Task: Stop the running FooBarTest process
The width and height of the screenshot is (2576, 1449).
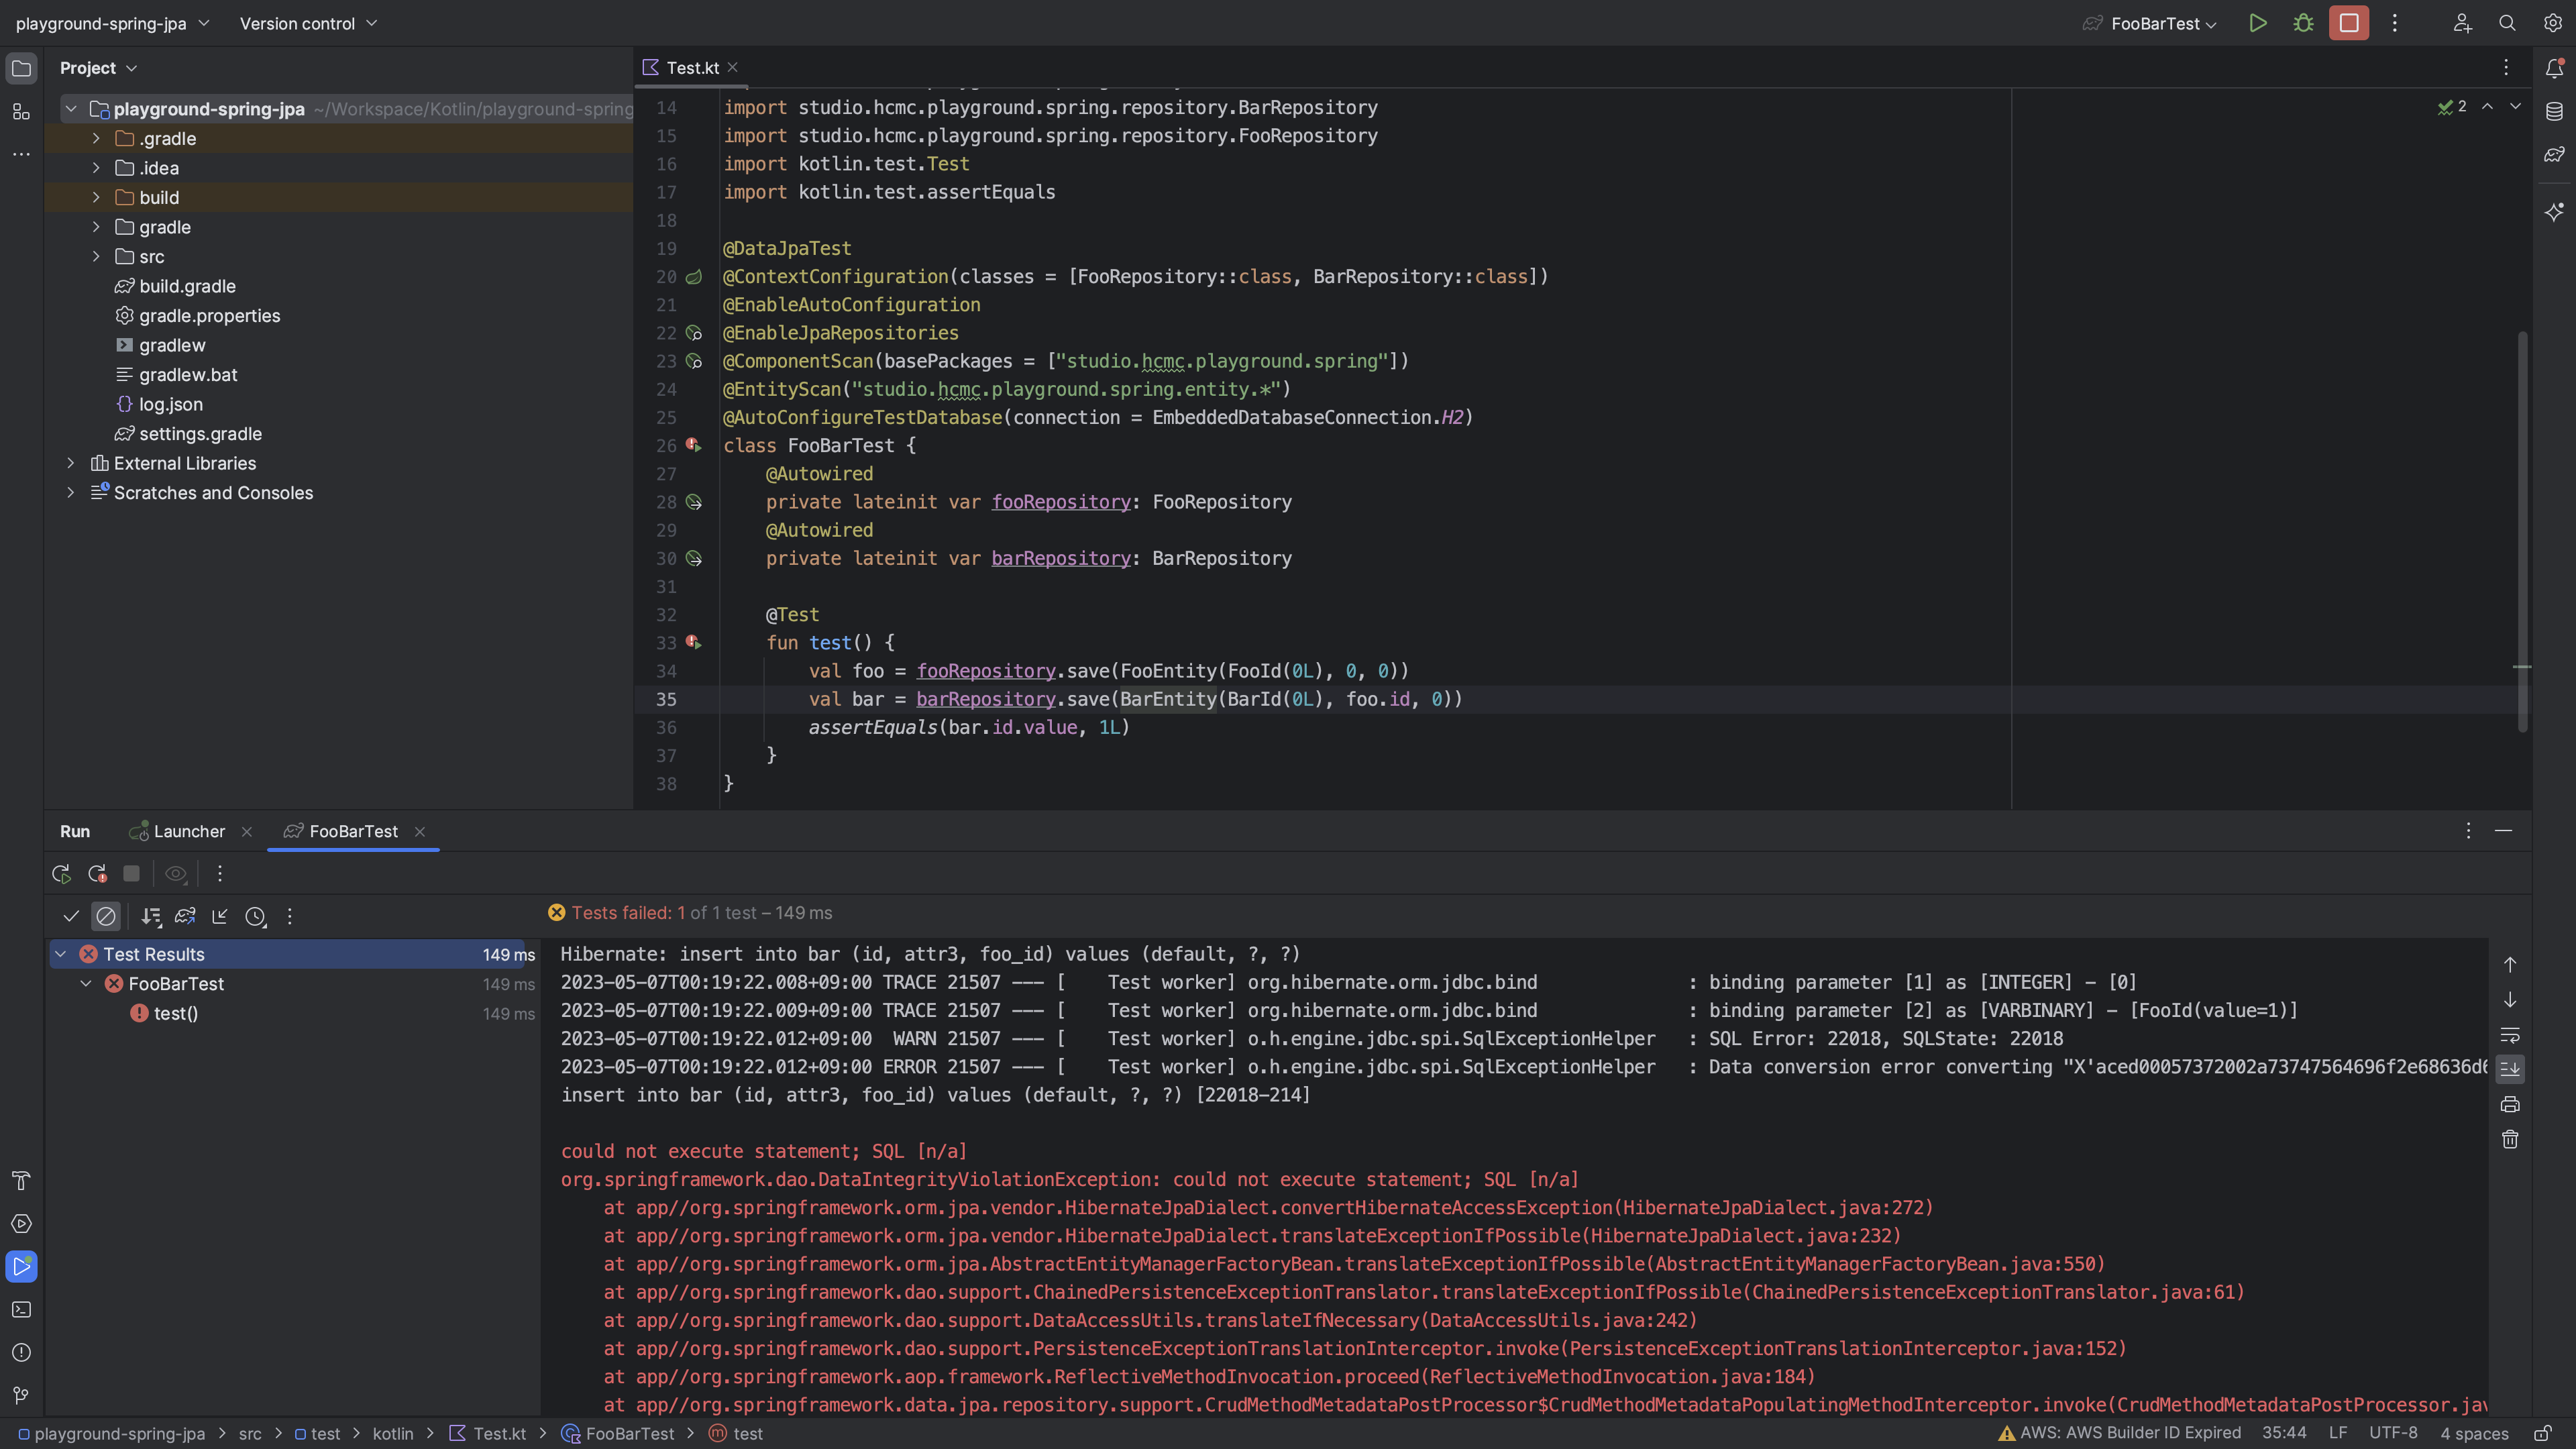Action: click(2348, 23)
